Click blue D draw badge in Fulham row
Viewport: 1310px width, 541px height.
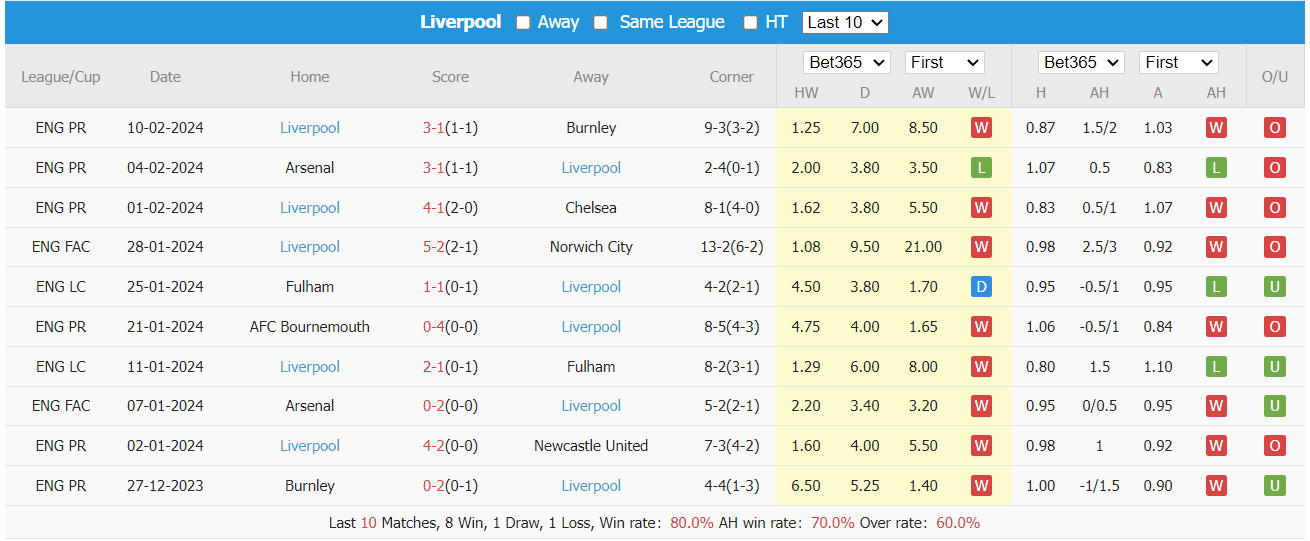point(981,287)
